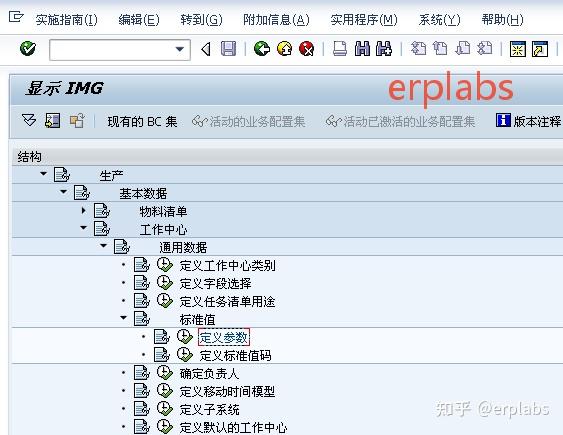Click the position/select node icon in IMG toolbar
Viewport: 563px width, 435px height.
[x=52, y=121]
